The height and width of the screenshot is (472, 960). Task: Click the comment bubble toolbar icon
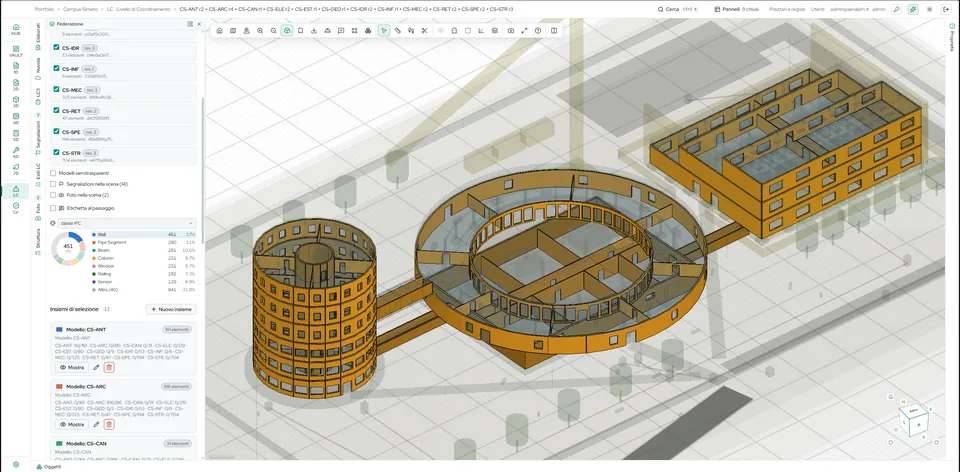click(340, 31)
